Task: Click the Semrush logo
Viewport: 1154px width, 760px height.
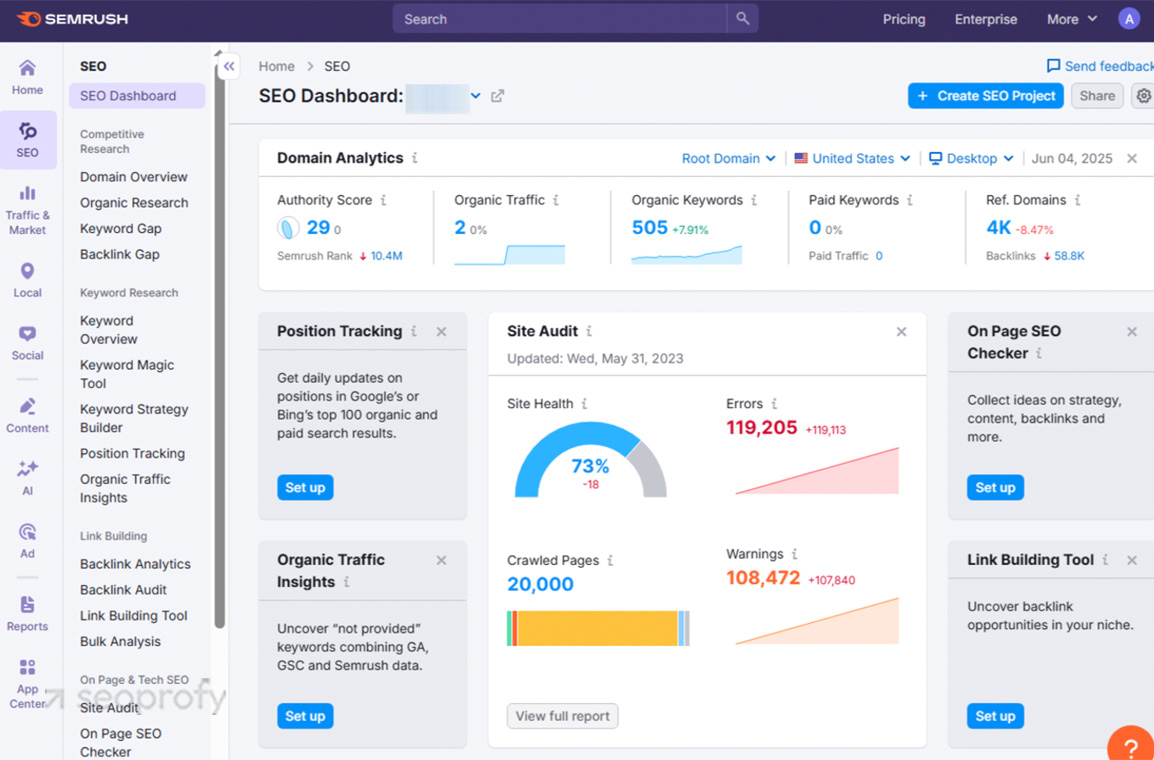Action: 72,19
